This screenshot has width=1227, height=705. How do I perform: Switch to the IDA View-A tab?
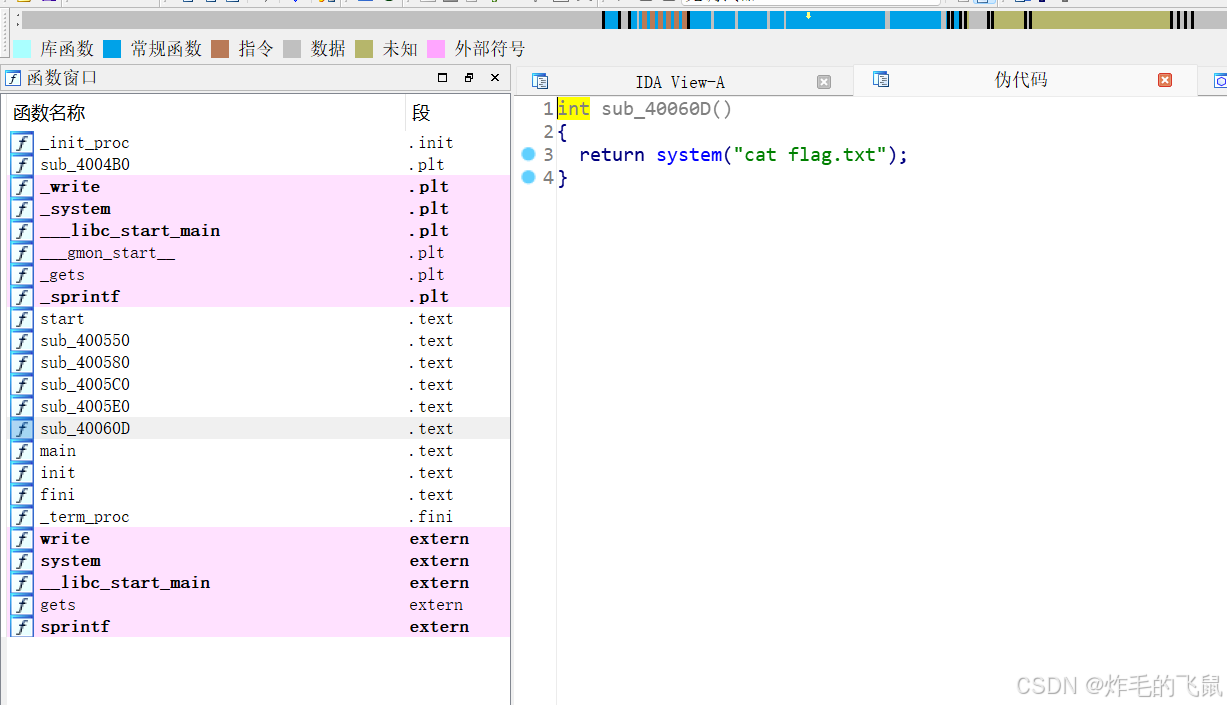click(x=680, y=81)
